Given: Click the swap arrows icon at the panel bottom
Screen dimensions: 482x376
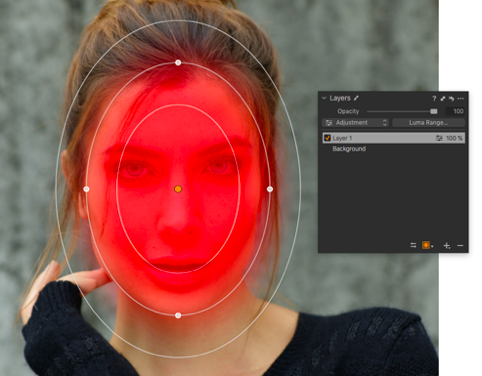Looking at the screenshot, I should pos(413,245).
